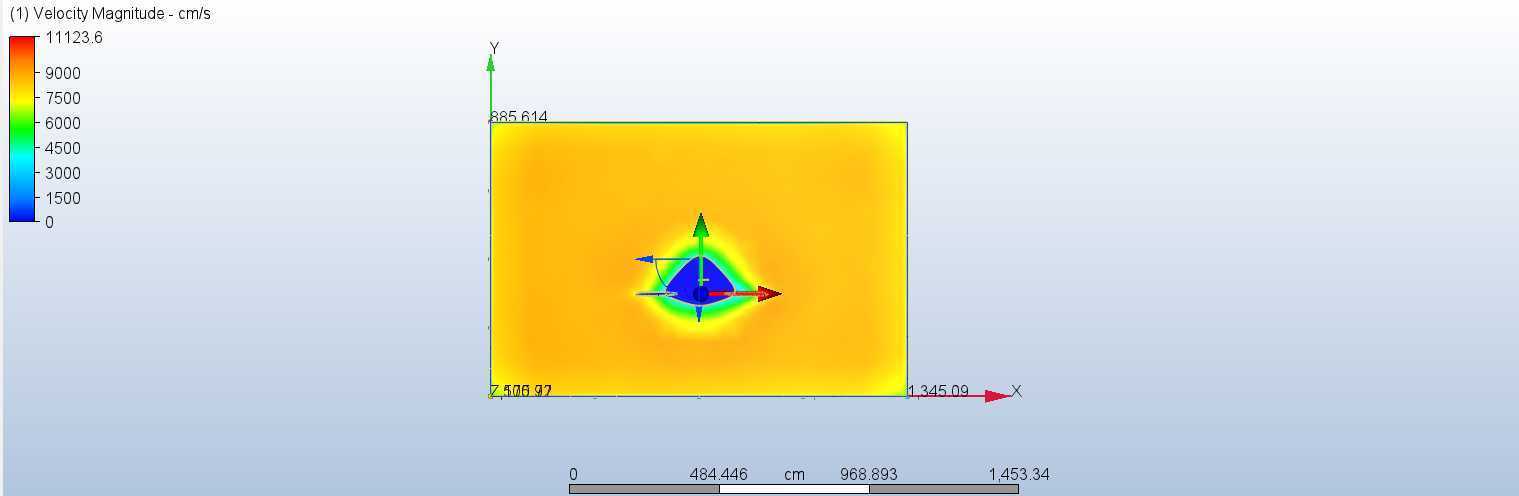
Task: Click legend value 7500
Action: [63, 98]
